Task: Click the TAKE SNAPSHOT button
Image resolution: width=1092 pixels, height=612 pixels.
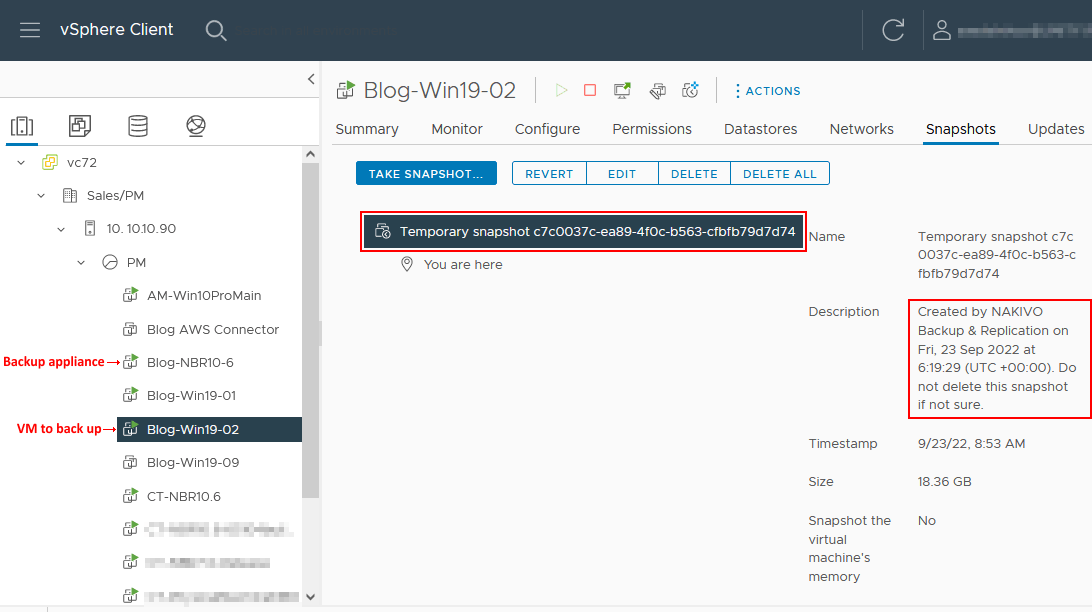Action: (426, 174)
